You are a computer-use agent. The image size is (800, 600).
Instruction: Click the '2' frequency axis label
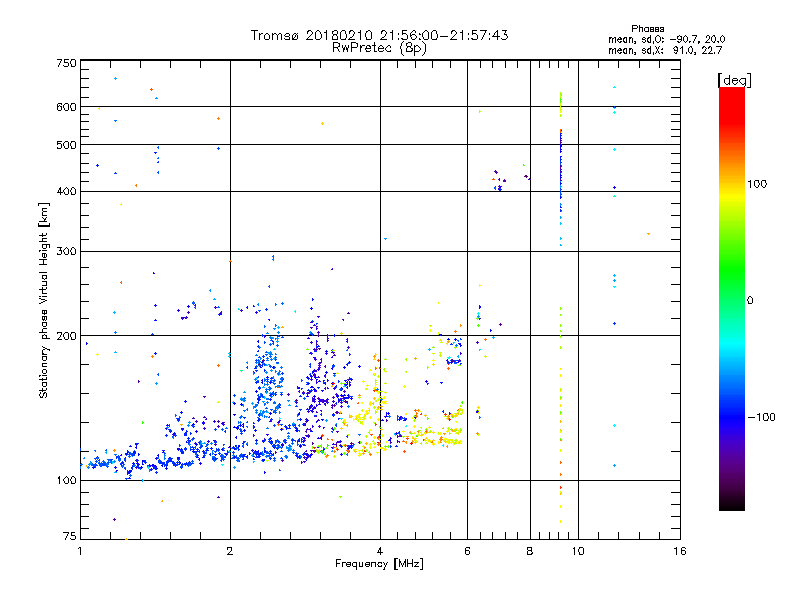click(230, 551)
